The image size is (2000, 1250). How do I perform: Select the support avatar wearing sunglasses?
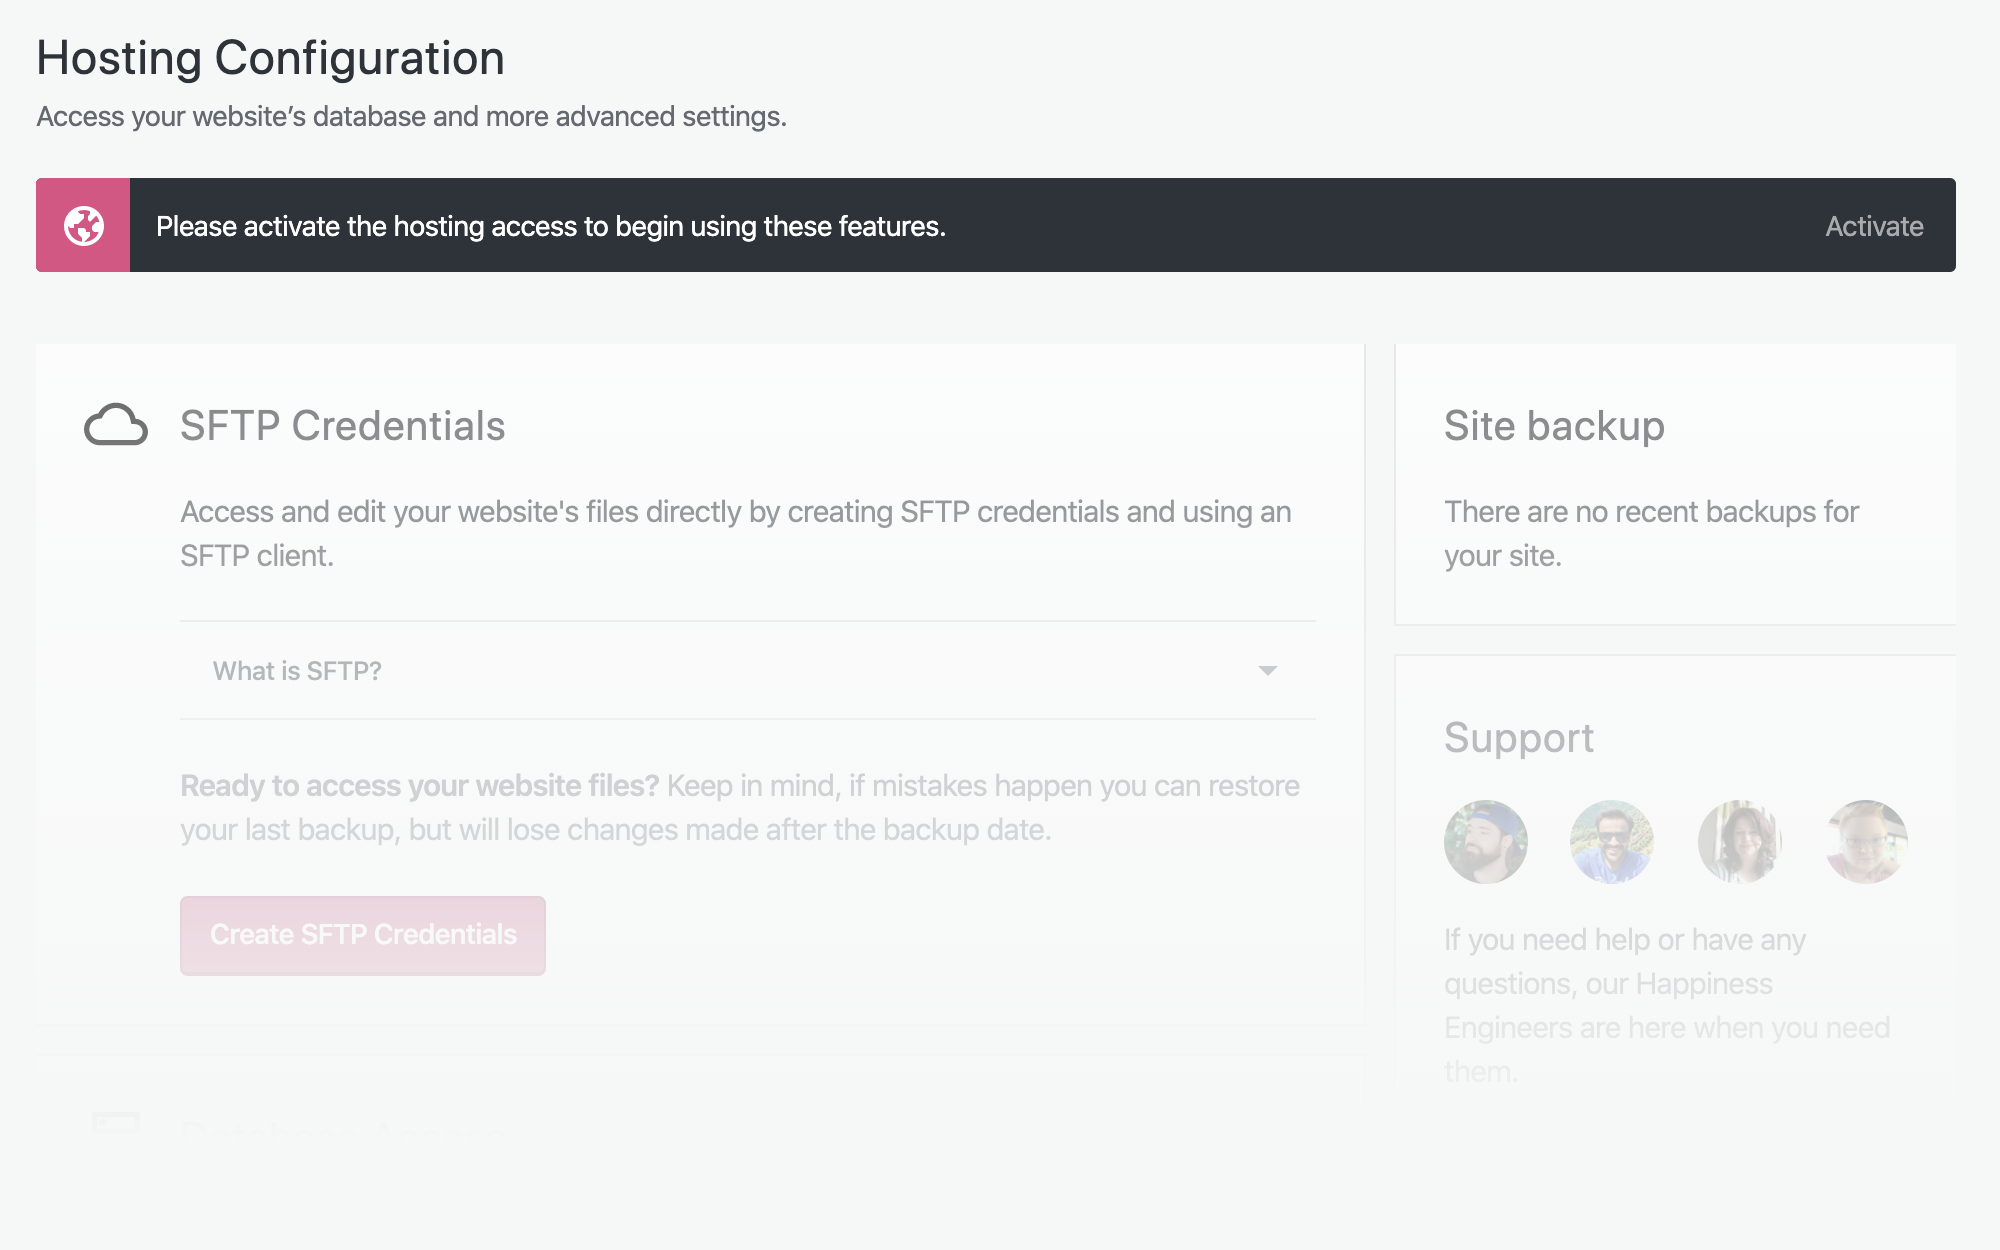coord(1612,842)
